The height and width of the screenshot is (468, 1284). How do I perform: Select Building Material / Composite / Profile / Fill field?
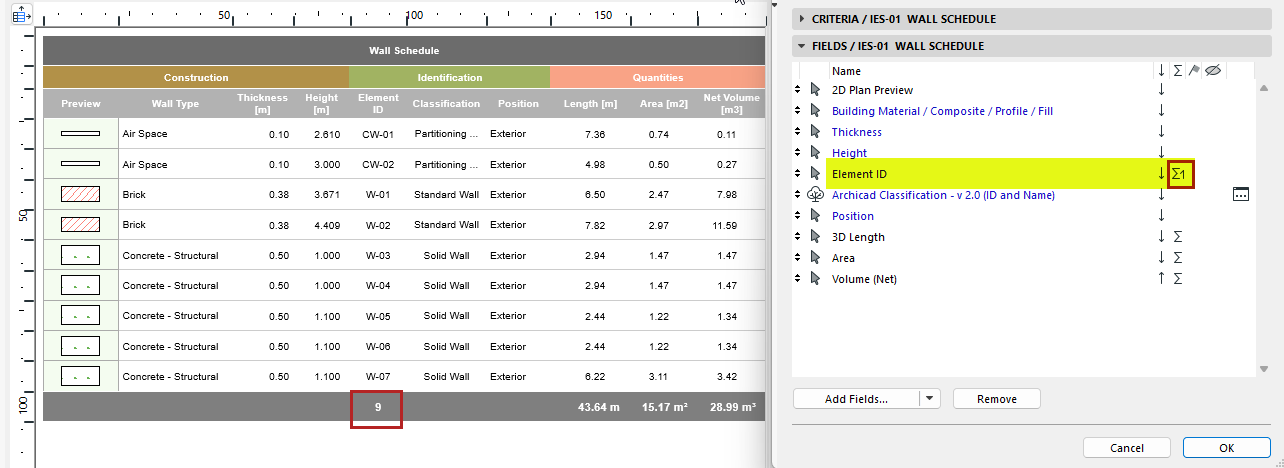click(942, 111)
